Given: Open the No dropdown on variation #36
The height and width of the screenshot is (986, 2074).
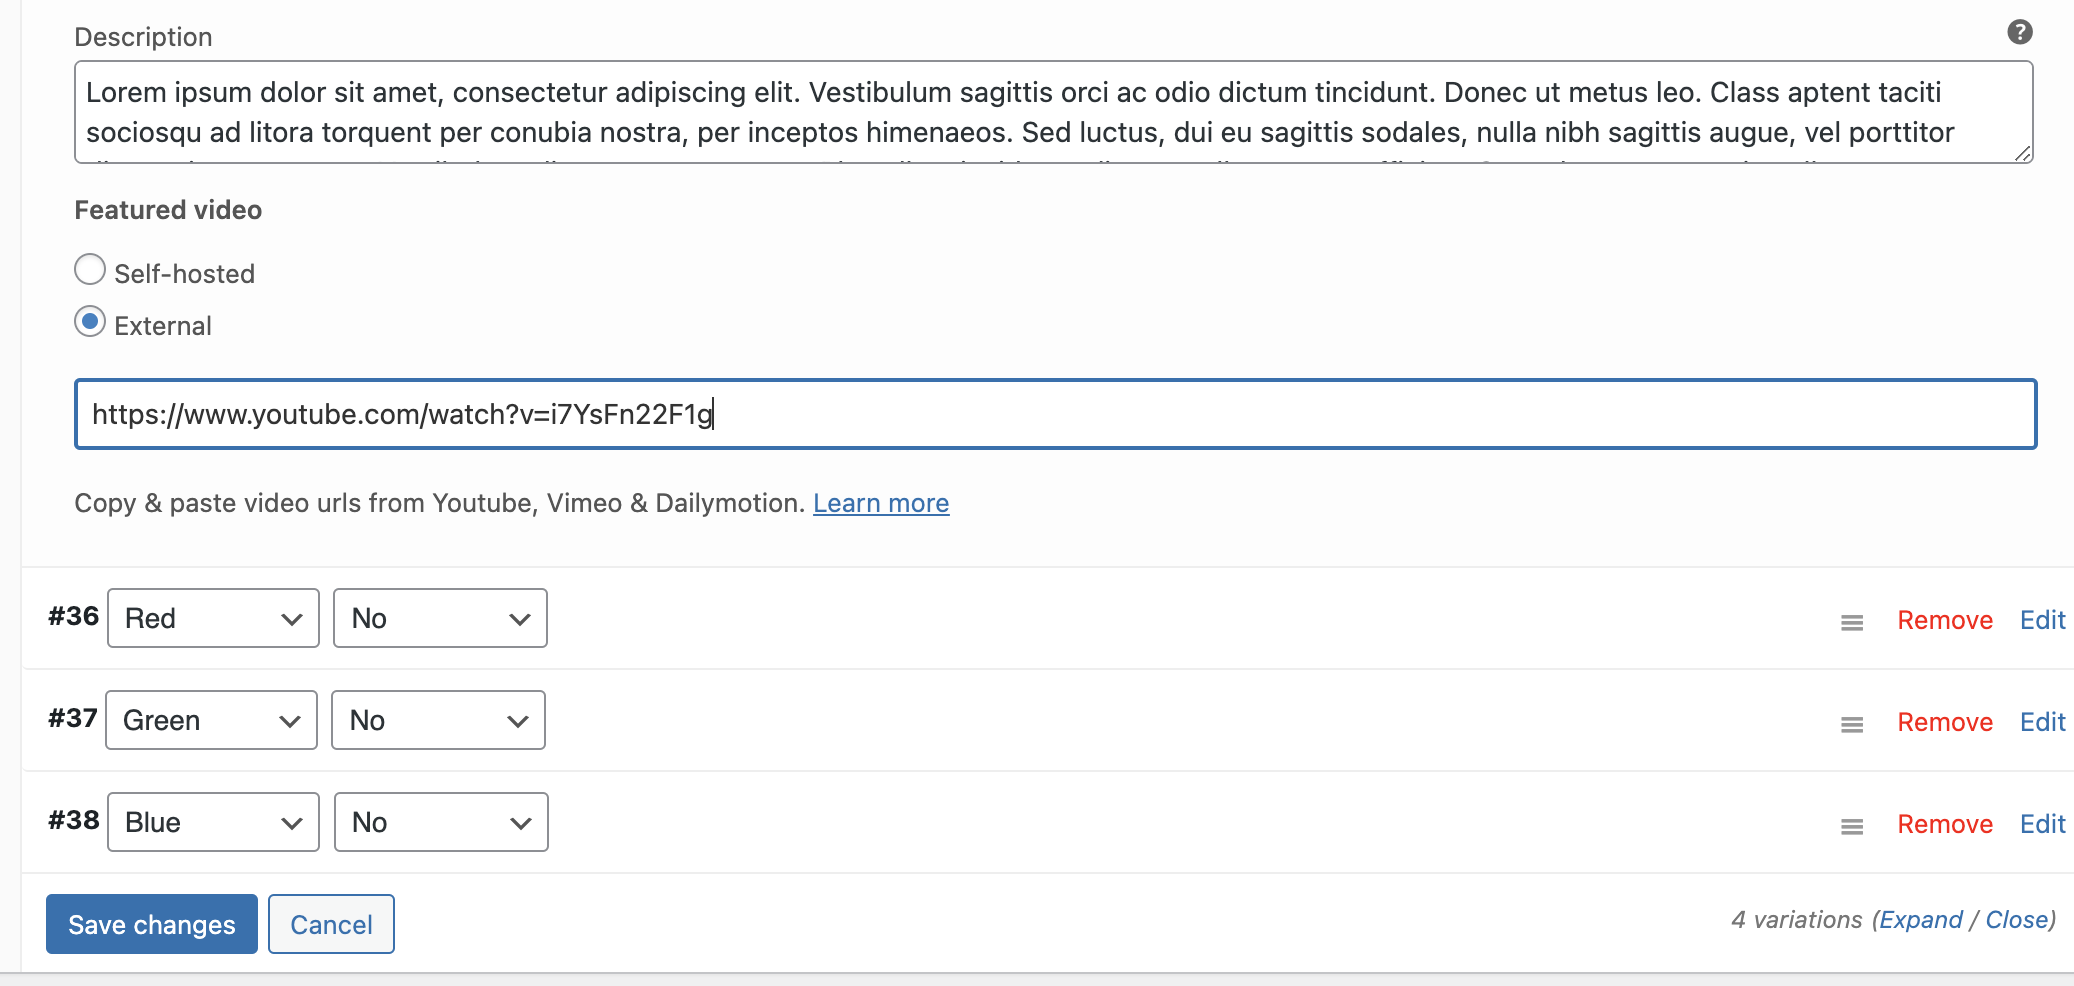Looking at the screenshot, I should click(x=440, y=618).
